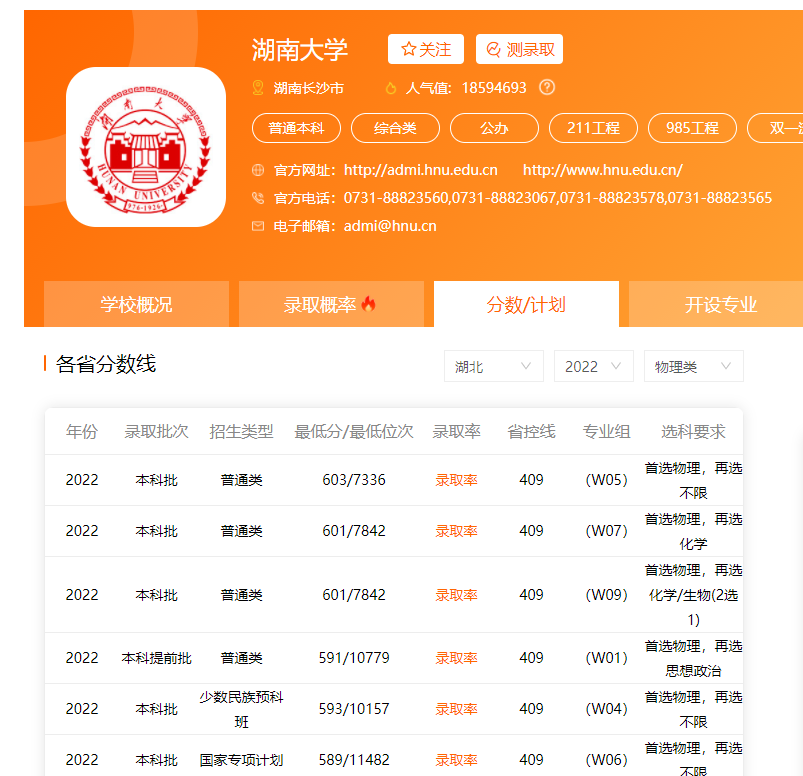This screenshot has width=803, height=776.
Task: Click the 测录取 button
Action: click(519, 49)
